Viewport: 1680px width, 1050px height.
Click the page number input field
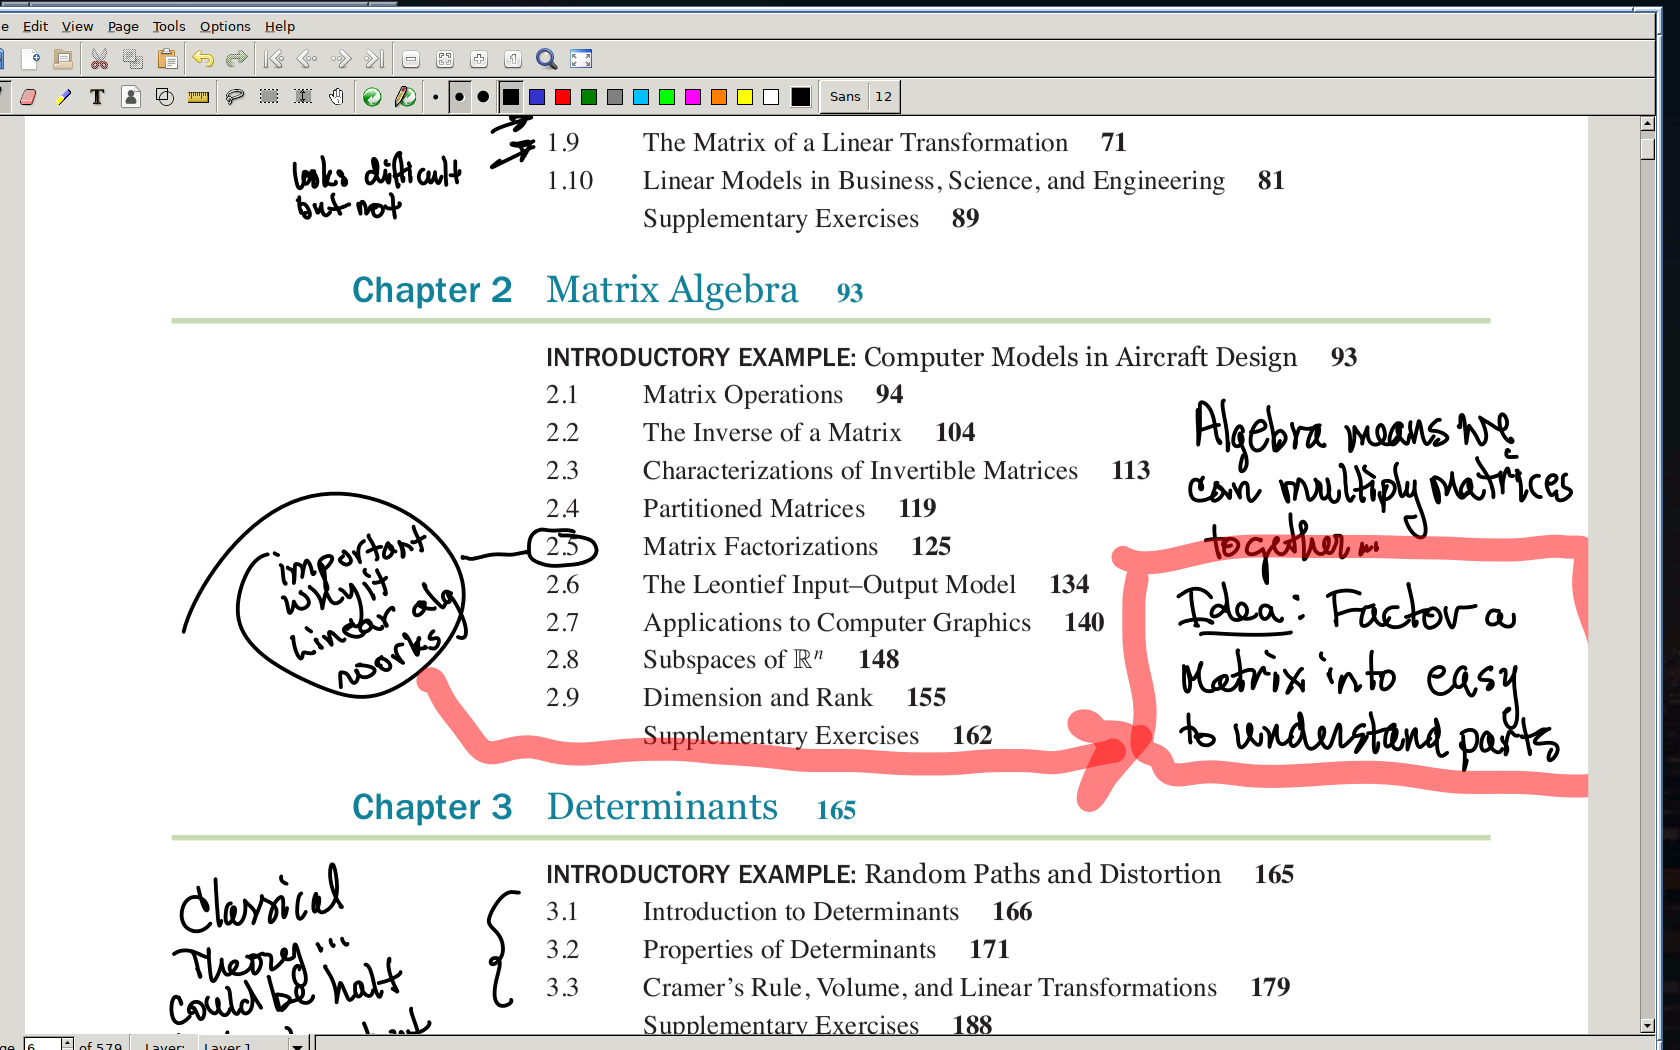(x=42, y=1045)
